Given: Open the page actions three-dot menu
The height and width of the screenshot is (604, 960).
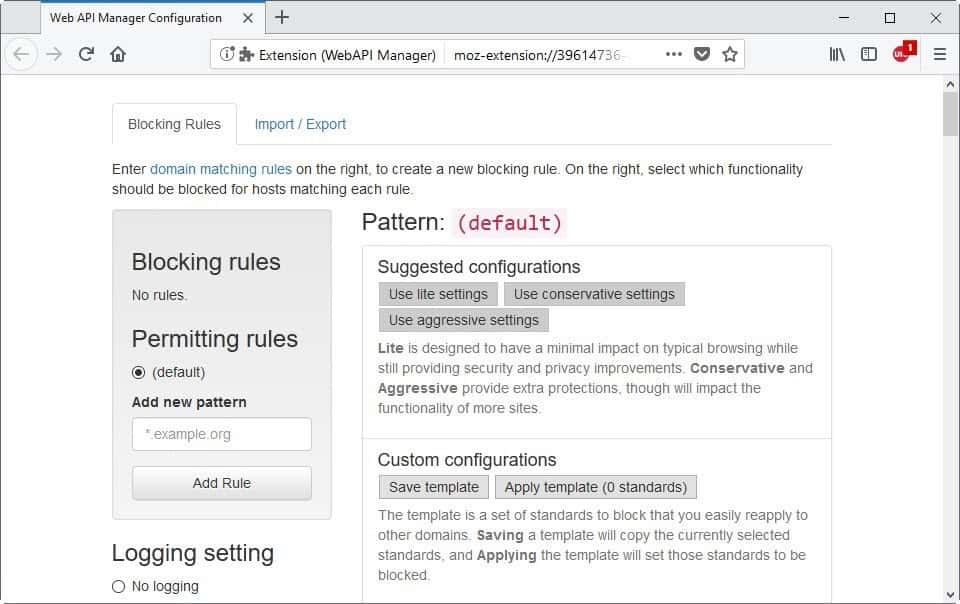Looking at the screenshot, I should [x=673, y=54].
